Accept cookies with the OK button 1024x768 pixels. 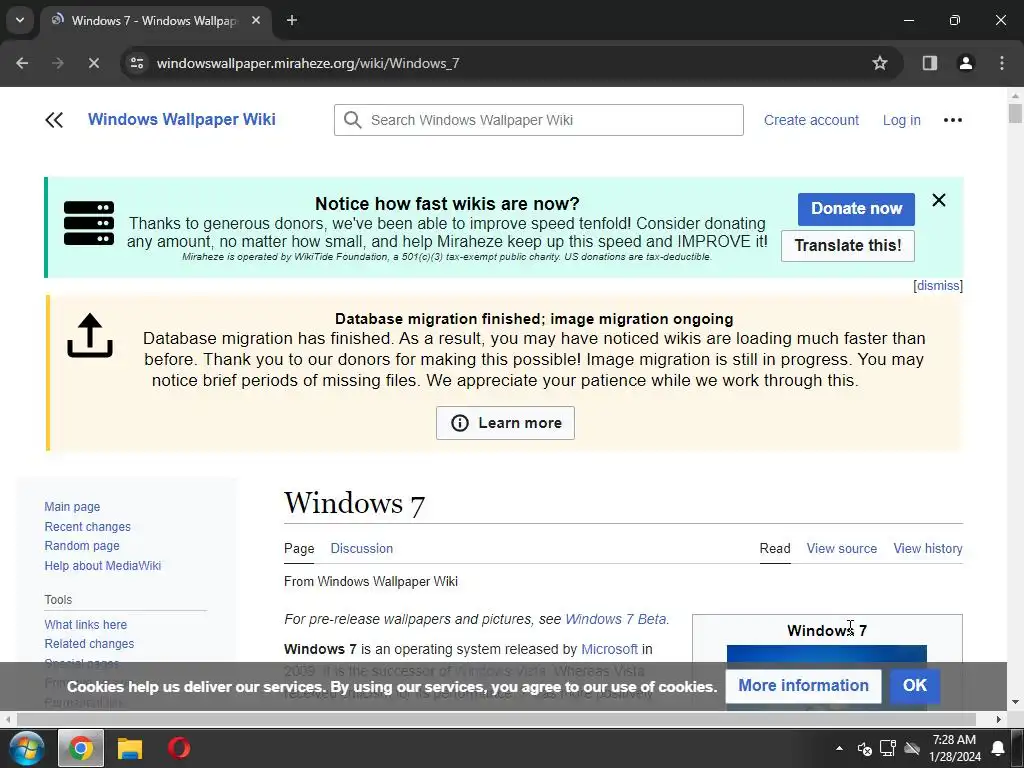(x=915, y=686)
